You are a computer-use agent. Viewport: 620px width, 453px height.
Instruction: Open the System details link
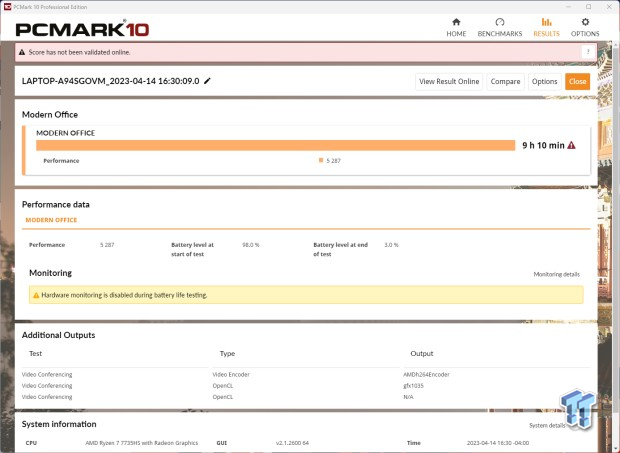(x=547, y=425)
